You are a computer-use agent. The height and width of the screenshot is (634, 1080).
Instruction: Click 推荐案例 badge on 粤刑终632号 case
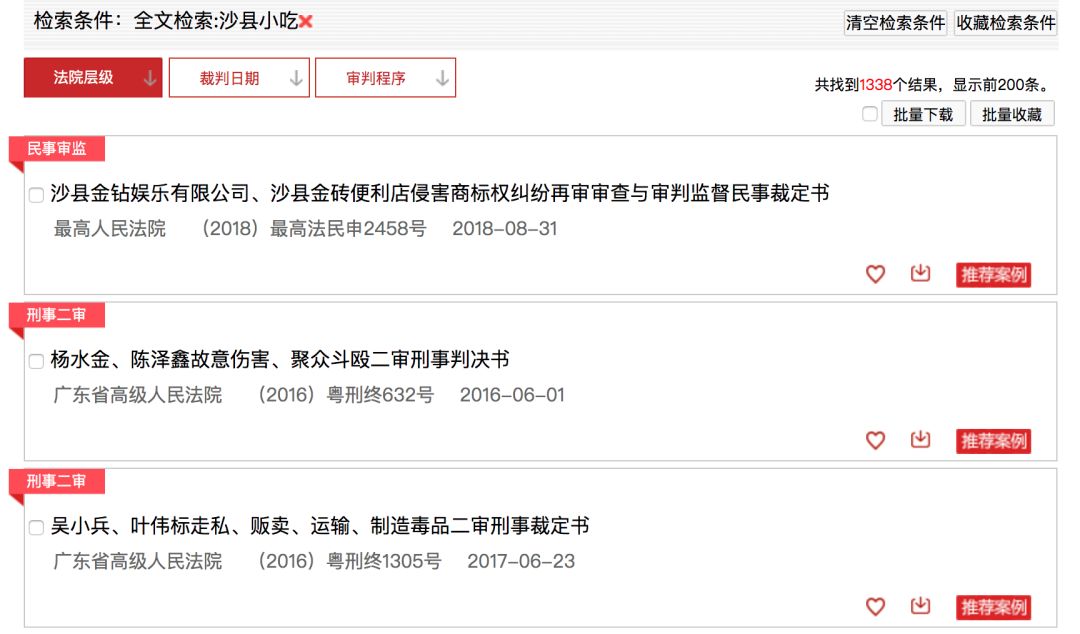pyautogui.click(x=993, y=441)
